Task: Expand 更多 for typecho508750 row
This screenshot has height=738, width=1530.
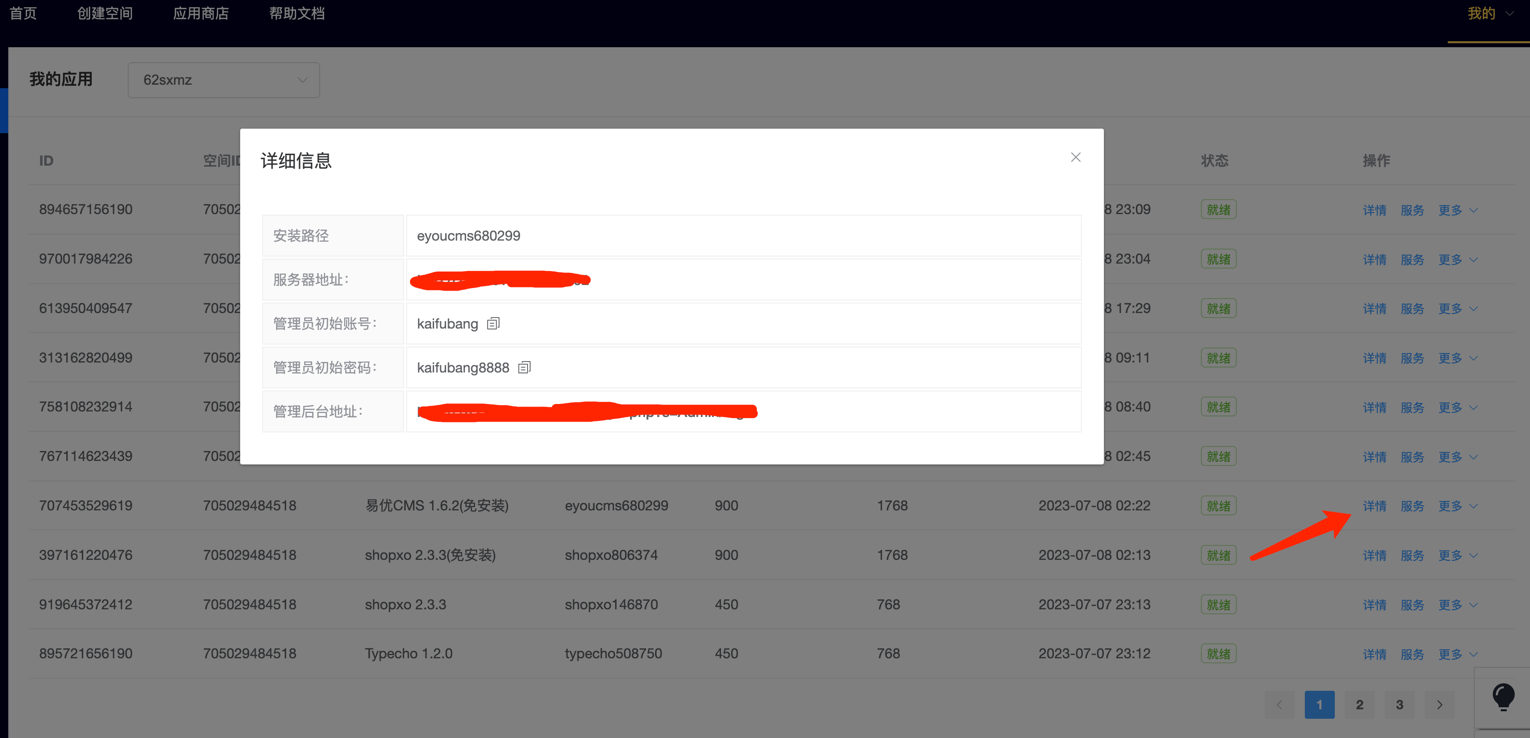Action: coord(1458,654)
